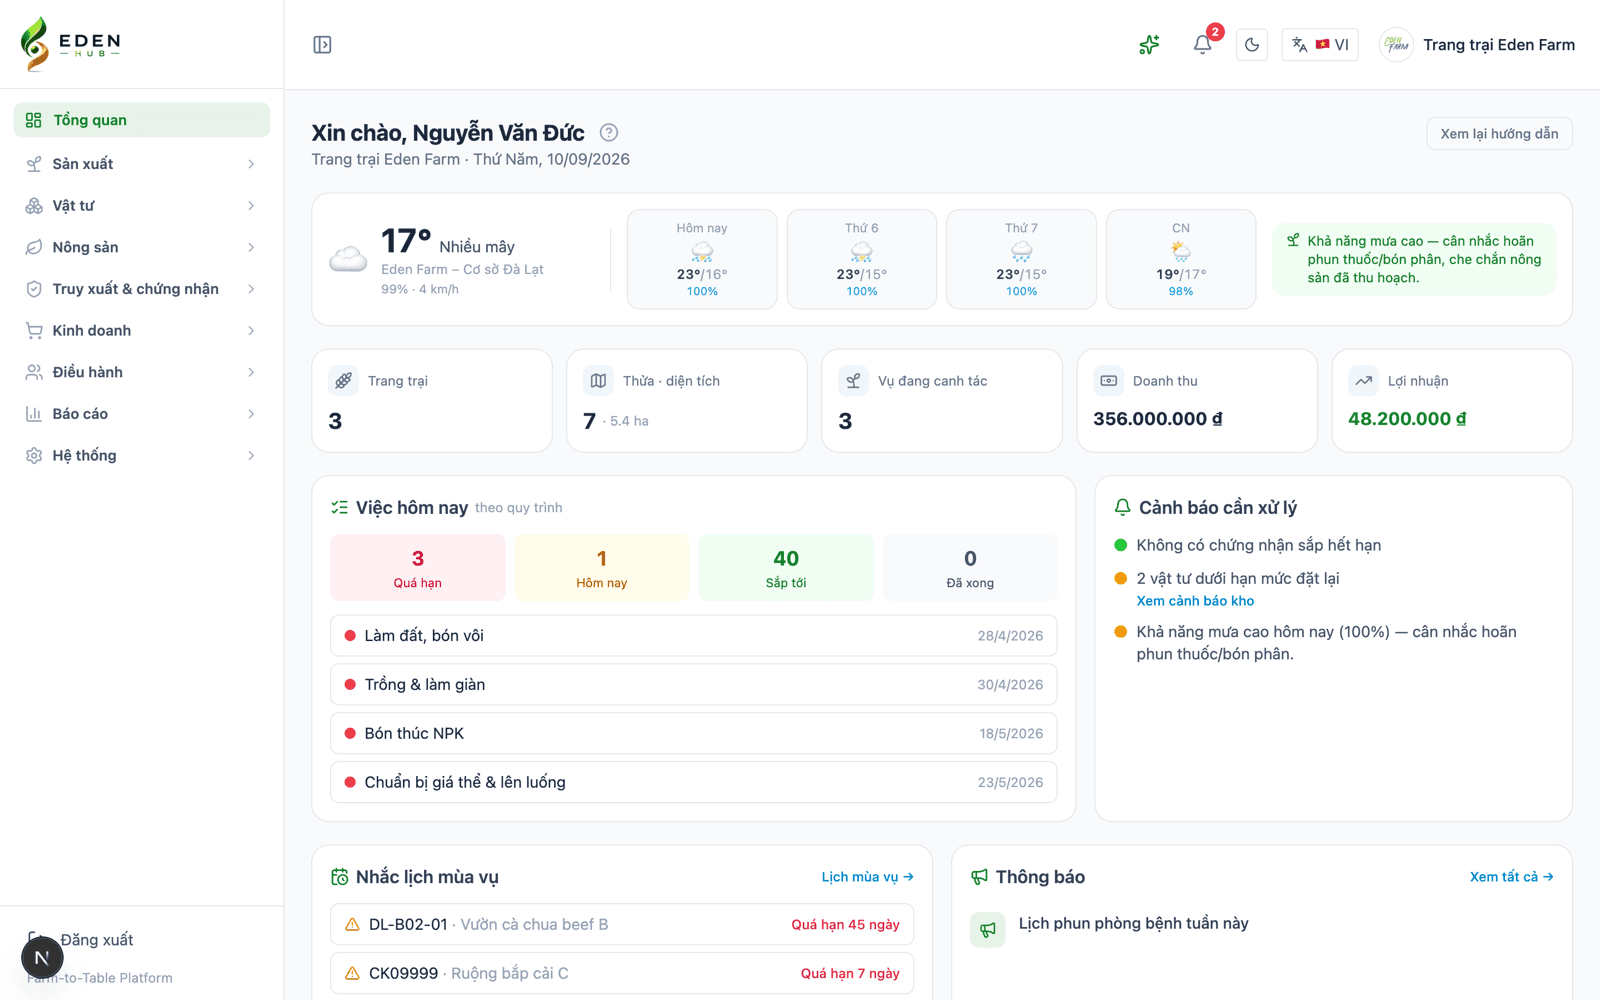
Task: Click the help question mark icon
Action: click(609, 132)
